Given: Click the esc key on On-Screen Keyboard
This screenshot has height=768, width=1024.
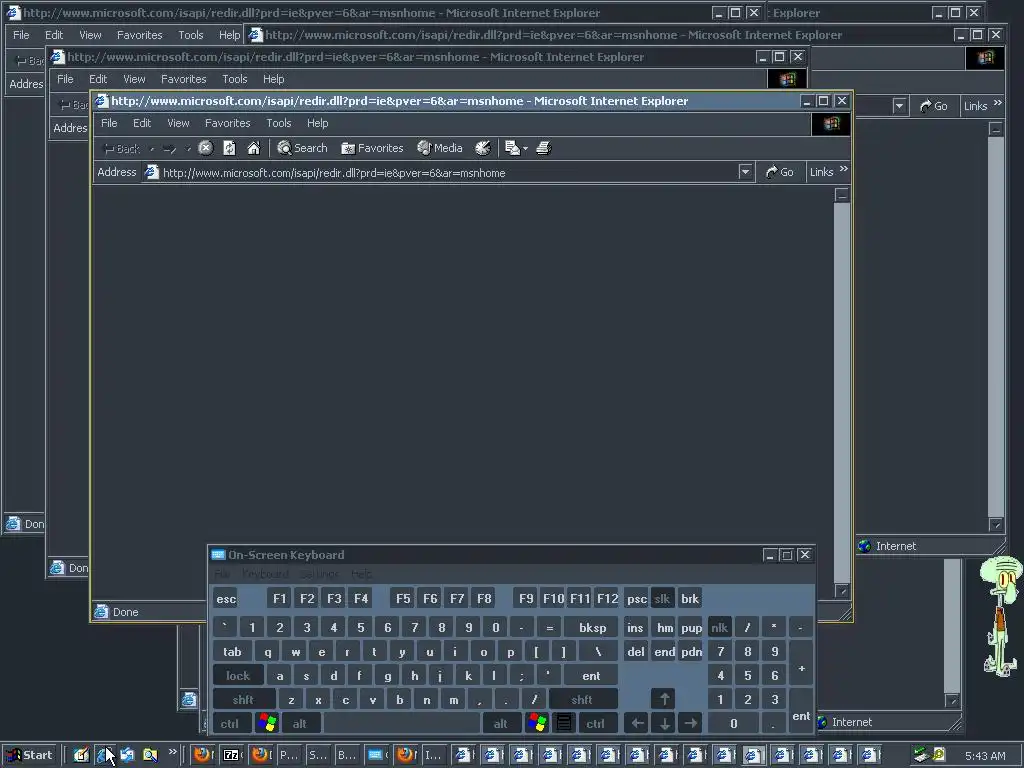Looking at the screenshot, I should [x=226, y=598].
